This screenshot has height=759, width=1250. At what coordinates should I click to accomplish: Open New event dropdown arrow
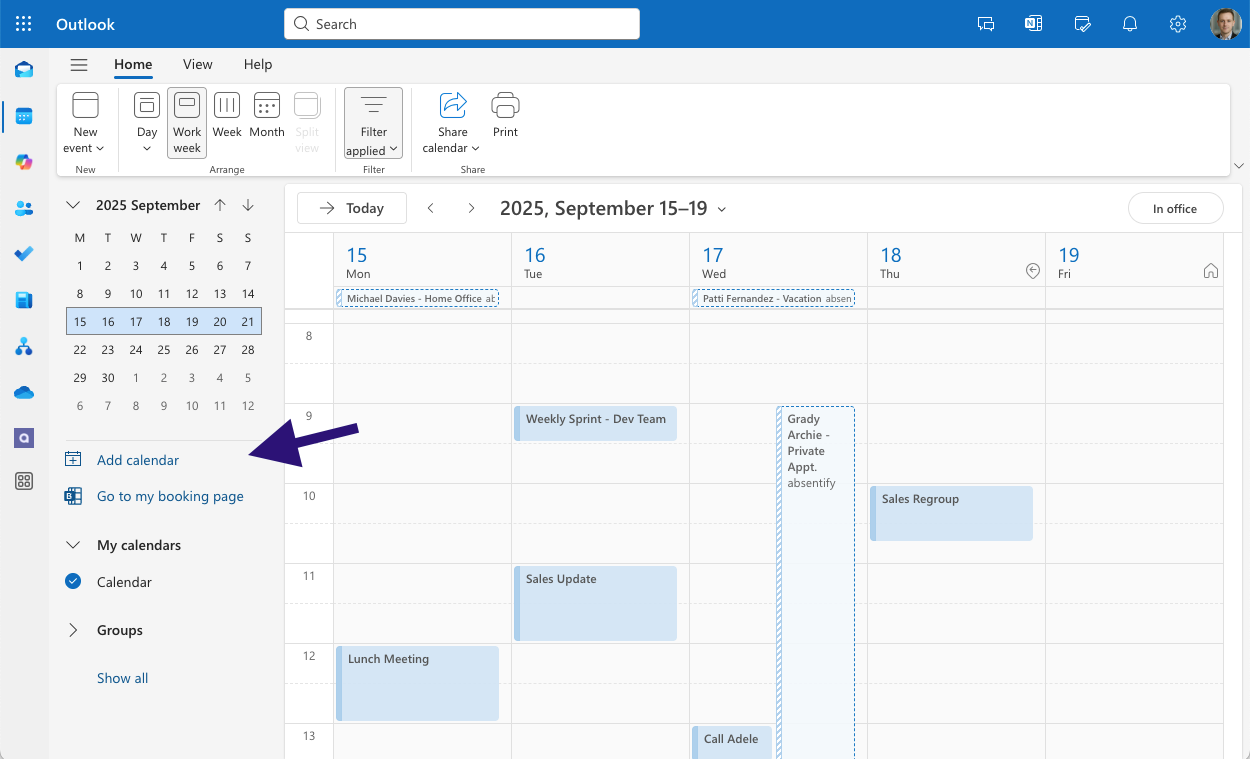(x=100, y=149)
